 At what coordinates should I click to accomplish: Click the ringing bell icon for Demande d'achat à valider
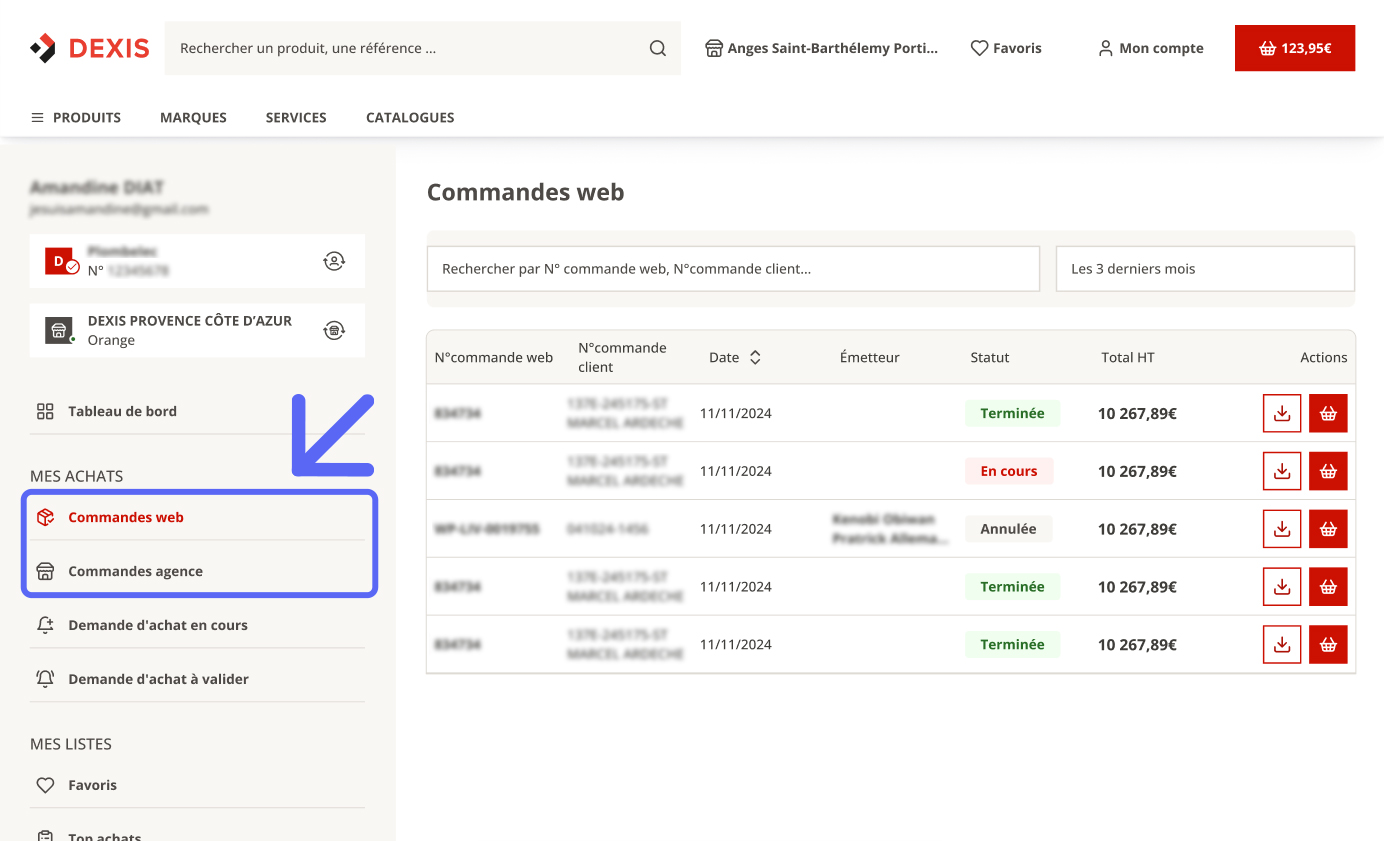pyautogui.click(x=45, y=679)
